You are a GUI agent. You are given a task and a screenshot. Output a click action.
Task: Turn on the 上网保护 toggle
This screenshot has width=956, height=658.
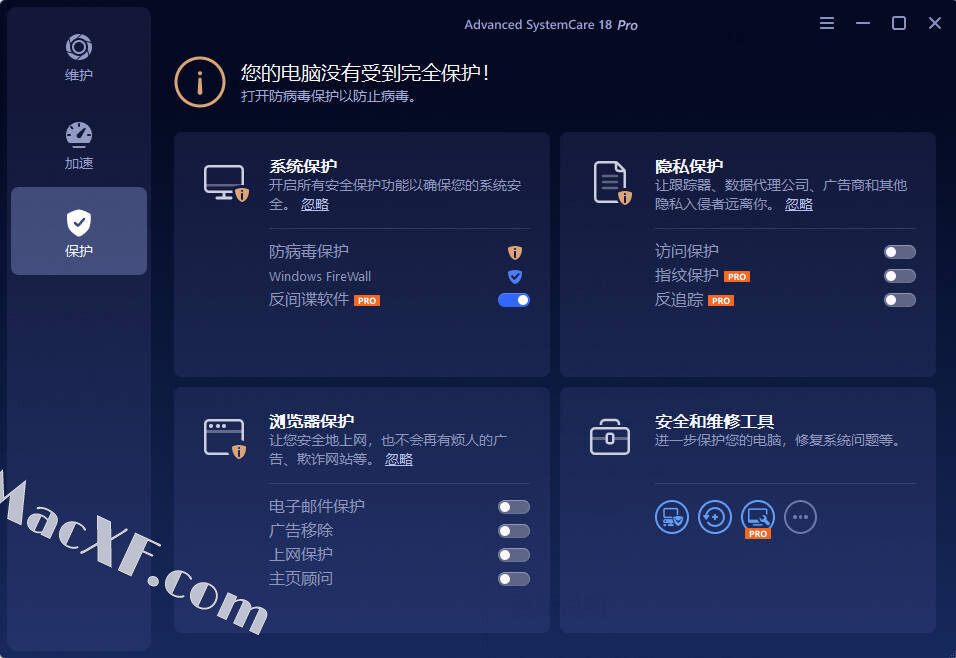[514, 555]
